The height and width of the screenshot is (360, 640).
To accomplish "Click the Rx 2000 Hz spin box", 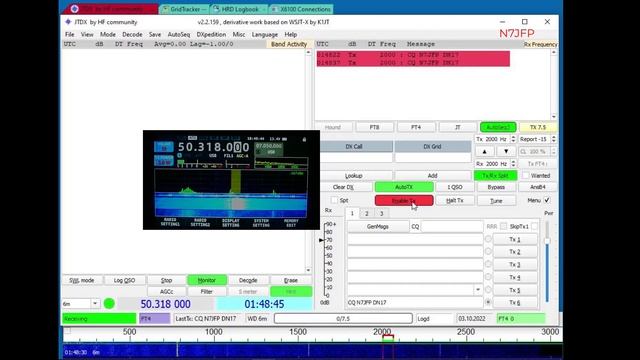I will 495,164.
